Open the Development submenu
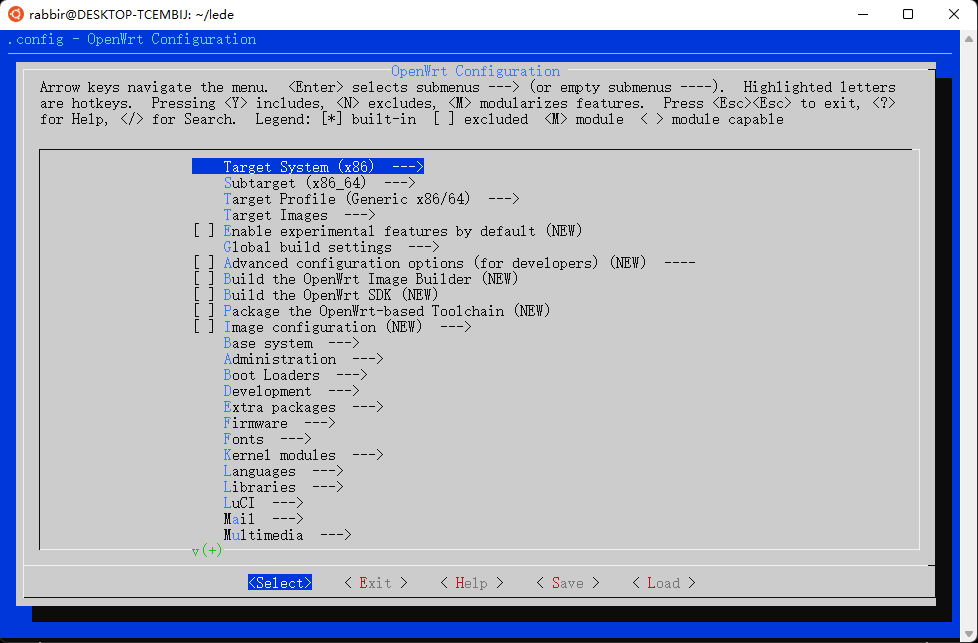Image resolution: width=978 pixels, height=643 pixels. coord(291,391)
